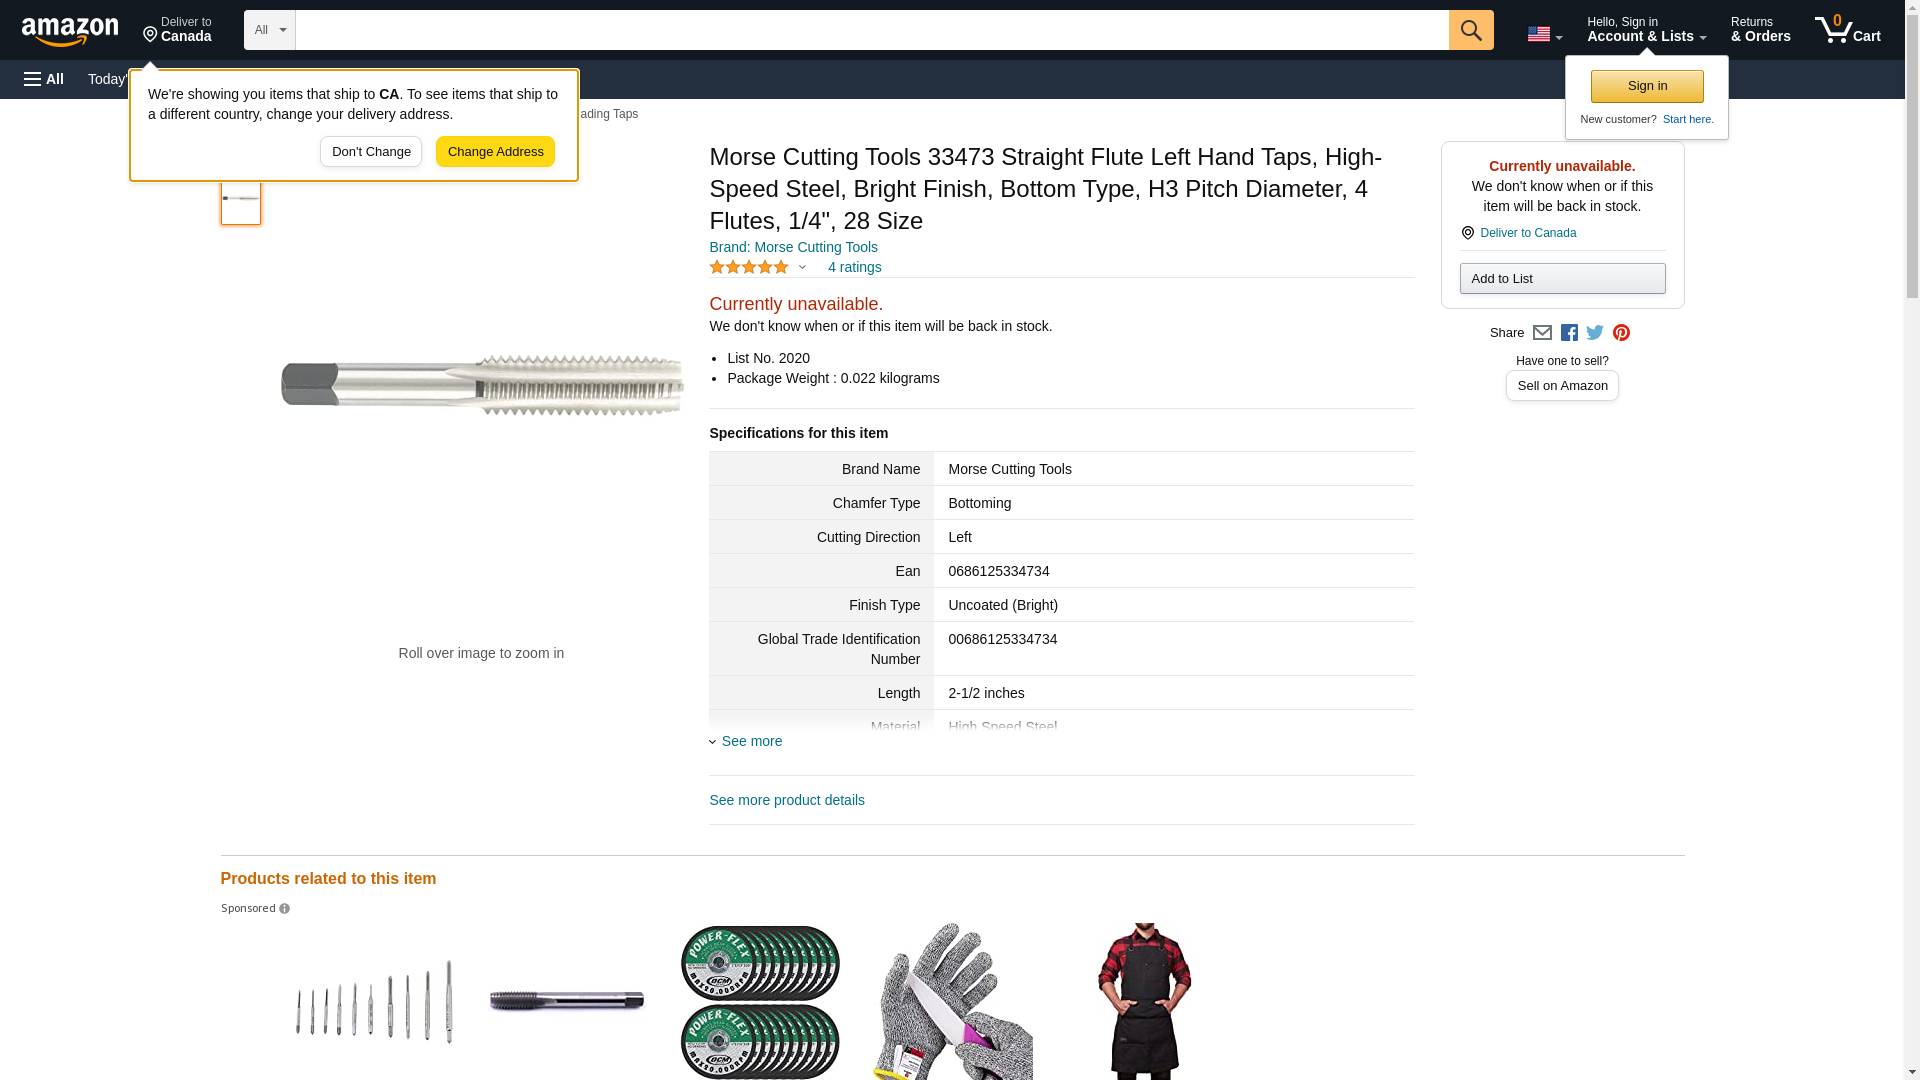1920x1080 pixels.
Task: Select the tap product thumbnail image
Action: [241, 199]
